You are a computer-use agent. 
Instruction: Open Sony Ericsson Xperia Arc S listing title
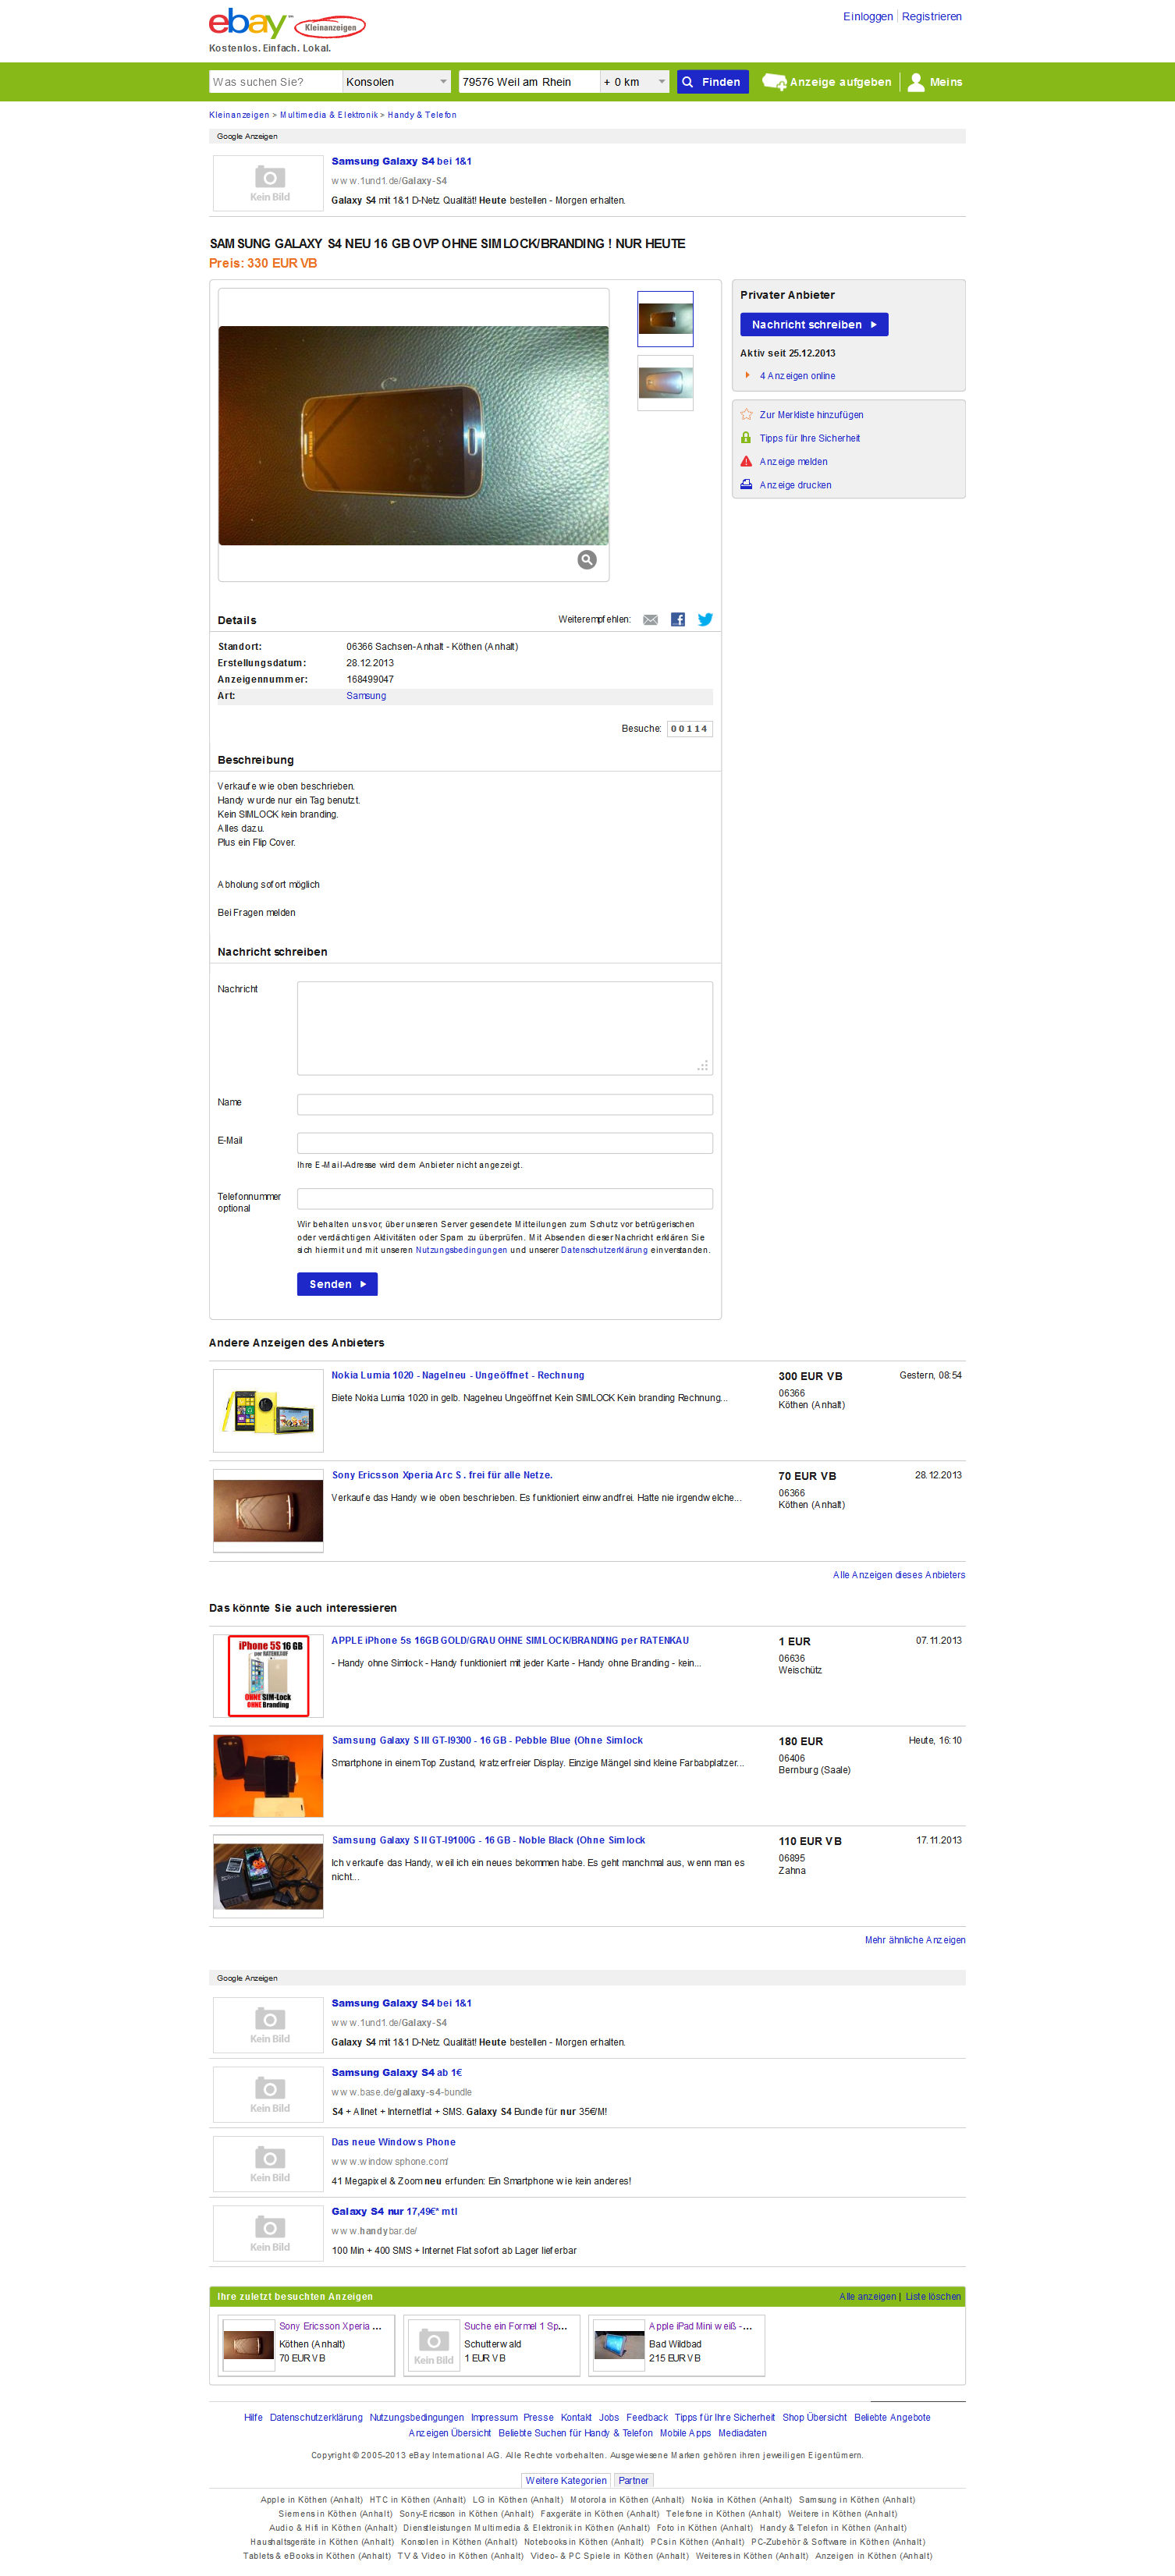pos(442,1476)
